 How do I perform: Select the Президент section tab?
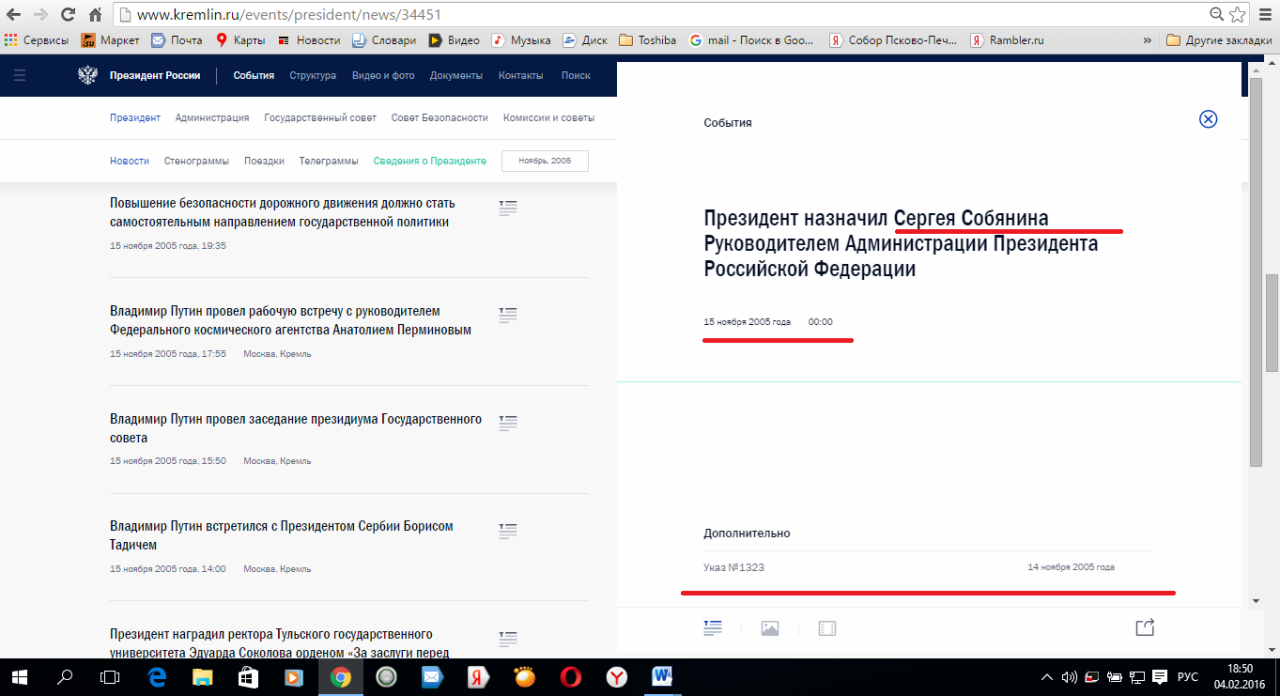pyautogui.click(x=135, y=117)
